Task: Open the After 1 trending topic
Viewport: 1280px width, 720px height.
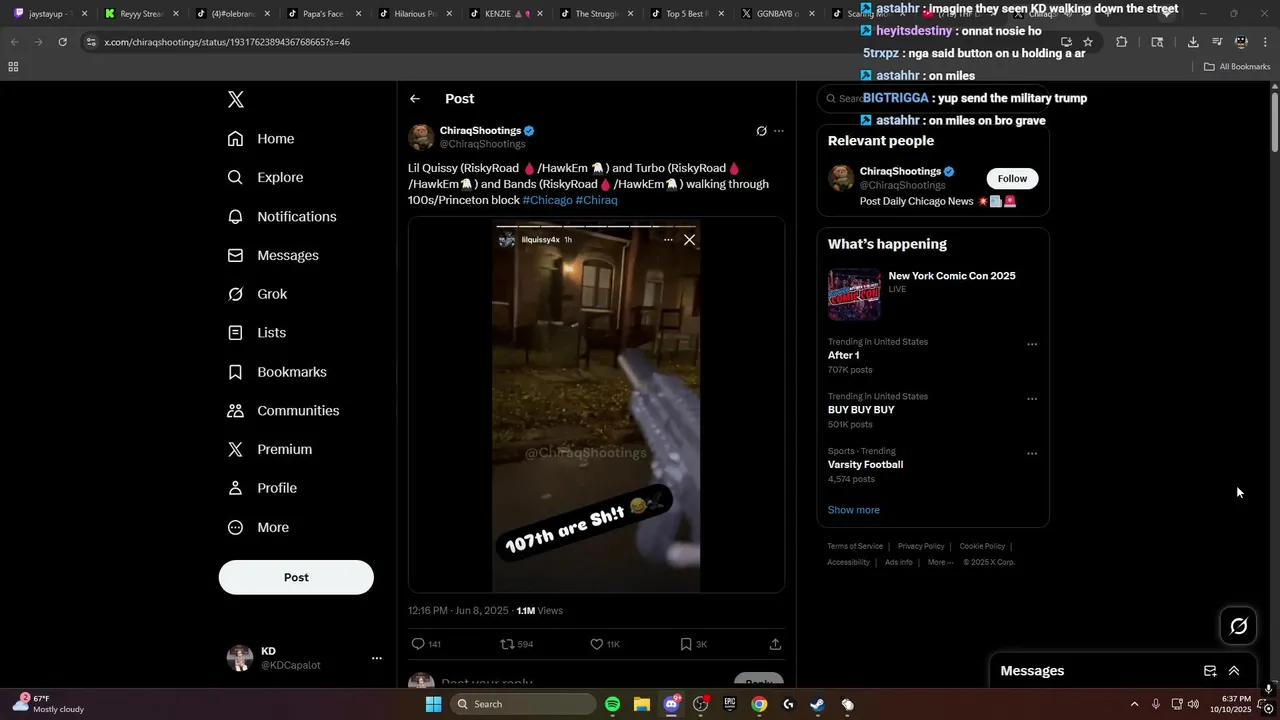Action: 843,355
